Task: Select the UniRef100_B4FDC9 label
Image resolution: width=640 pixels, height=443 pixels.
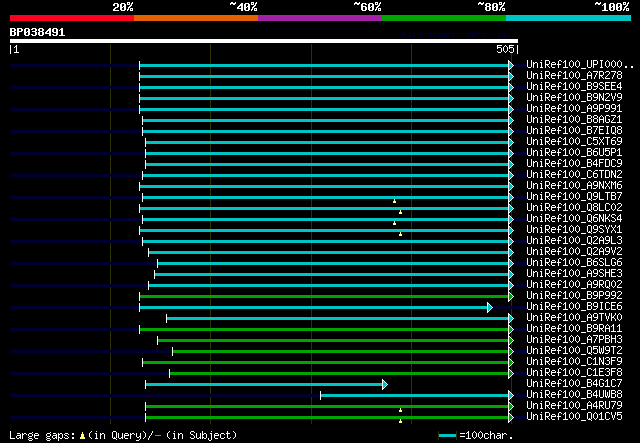Action: click(574, 164)
